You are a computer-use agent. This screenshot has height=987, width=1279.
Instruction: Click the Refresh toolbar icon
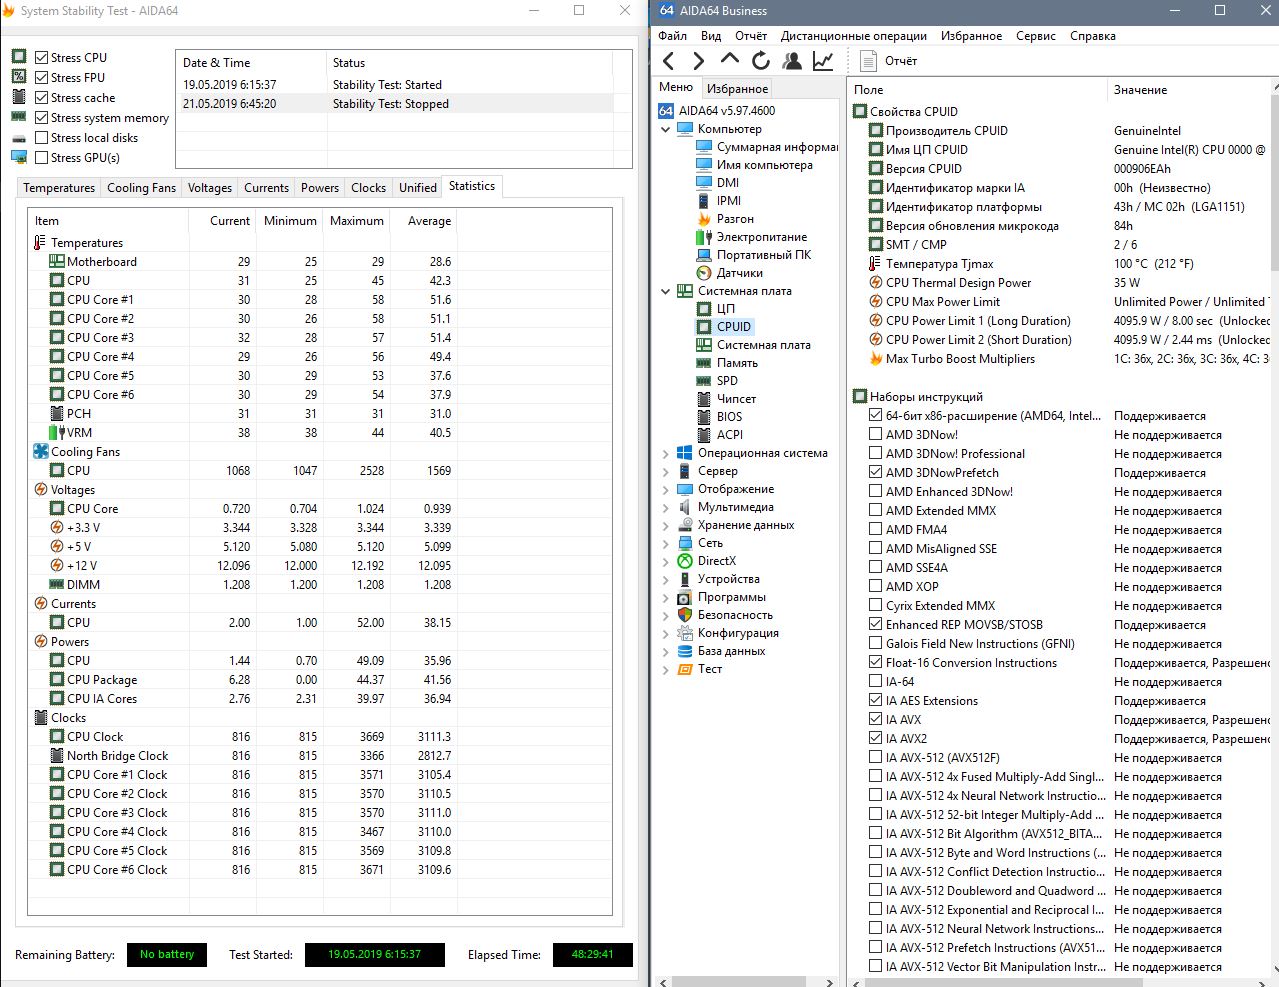point(761,61)
